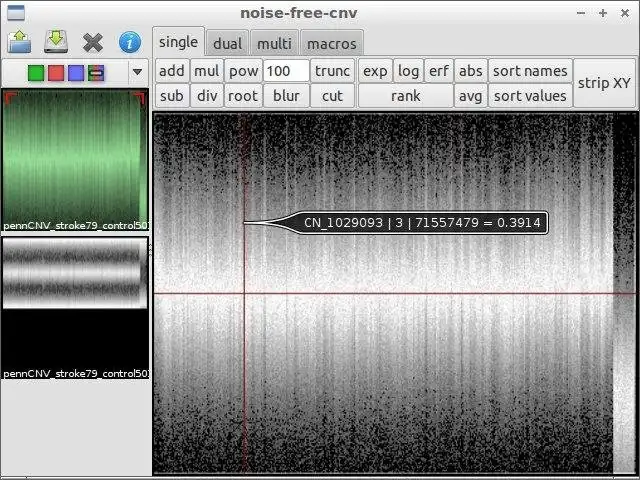This screenshot has width=640, height=480.
Task: Click the window menu icon in title bar
Action: click(x=16, y=13)
